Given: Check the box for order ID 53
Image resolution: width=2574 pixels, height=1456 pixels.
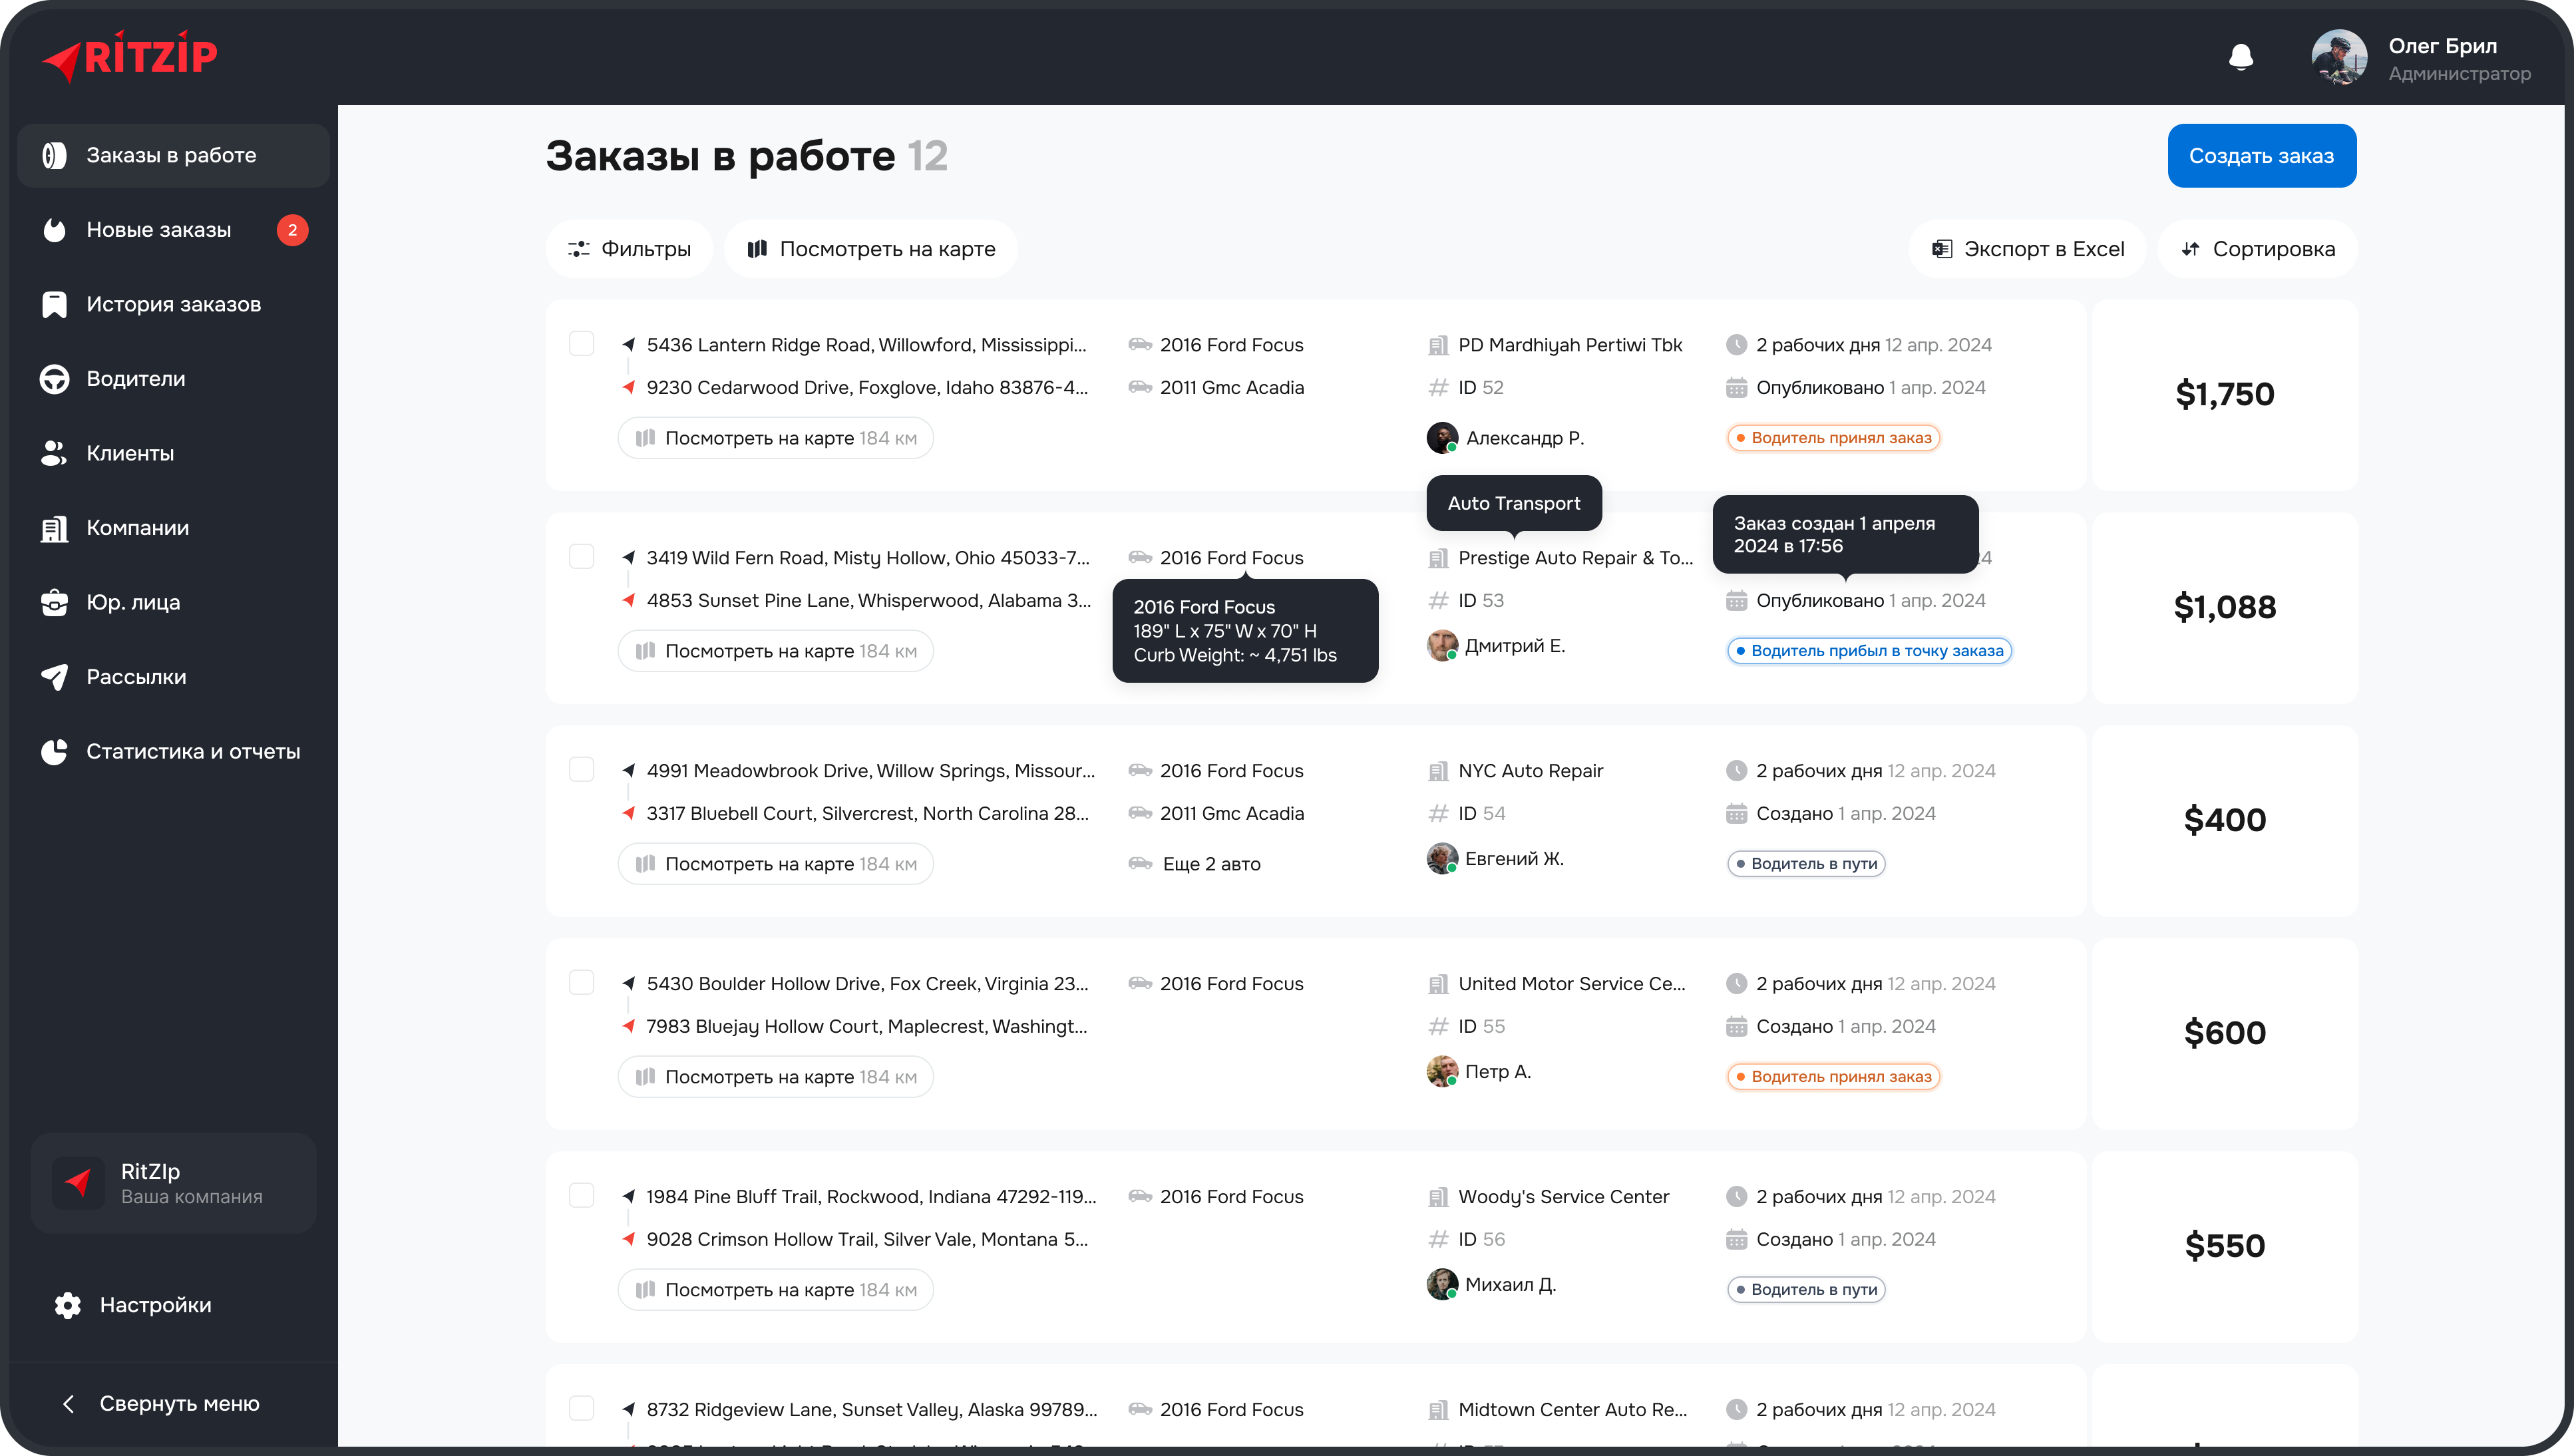Looking at the screenshot, I should tap(581, 557).
